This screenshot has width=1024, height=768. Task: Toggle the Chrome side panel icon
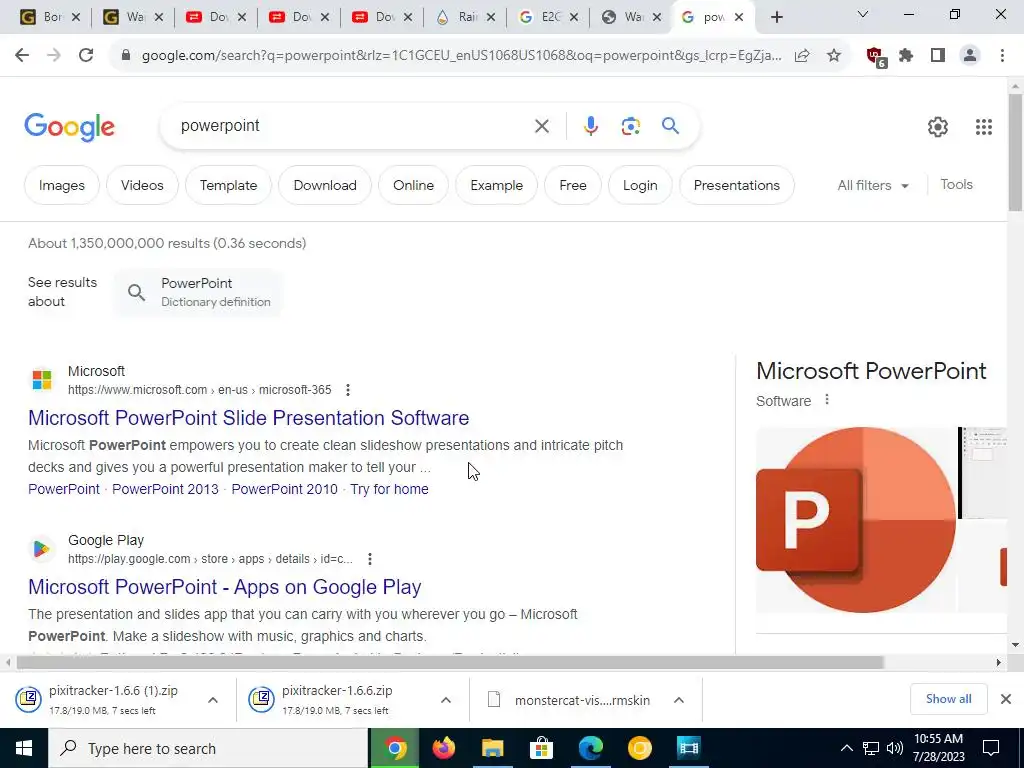938,56
